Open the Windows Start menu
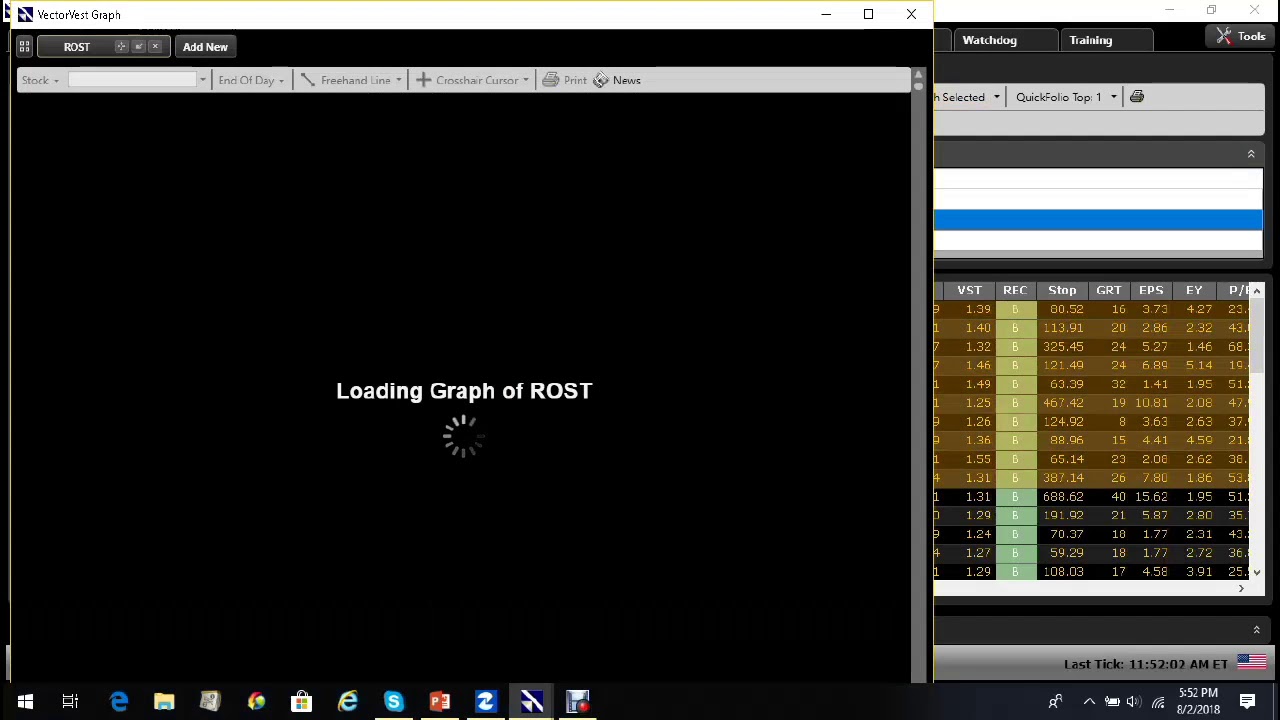1280x720 pixels. [25, 702]
